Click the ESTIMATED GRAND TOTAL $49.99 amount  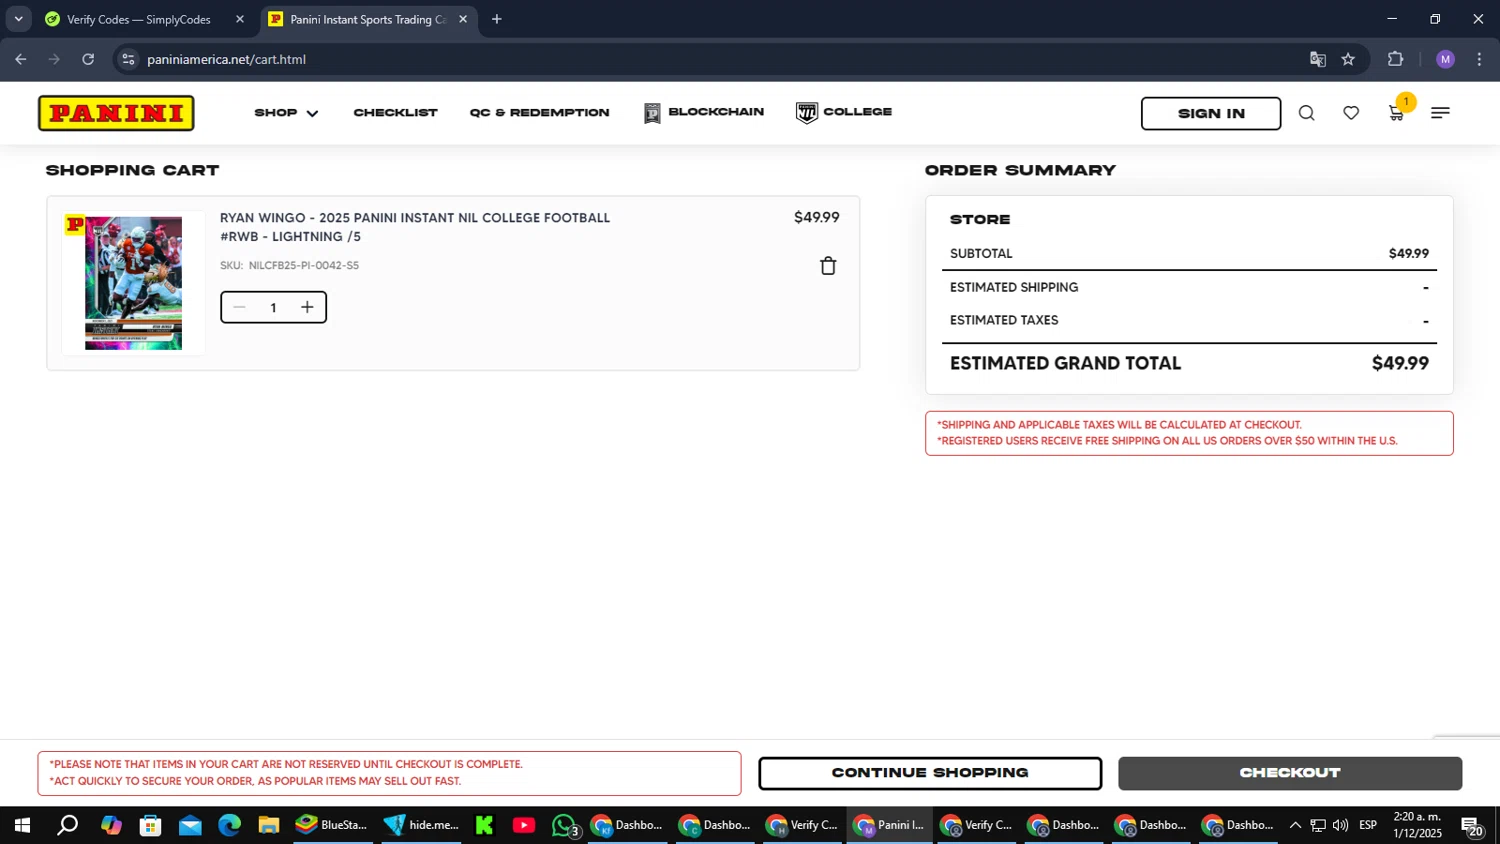(1400, 363)
